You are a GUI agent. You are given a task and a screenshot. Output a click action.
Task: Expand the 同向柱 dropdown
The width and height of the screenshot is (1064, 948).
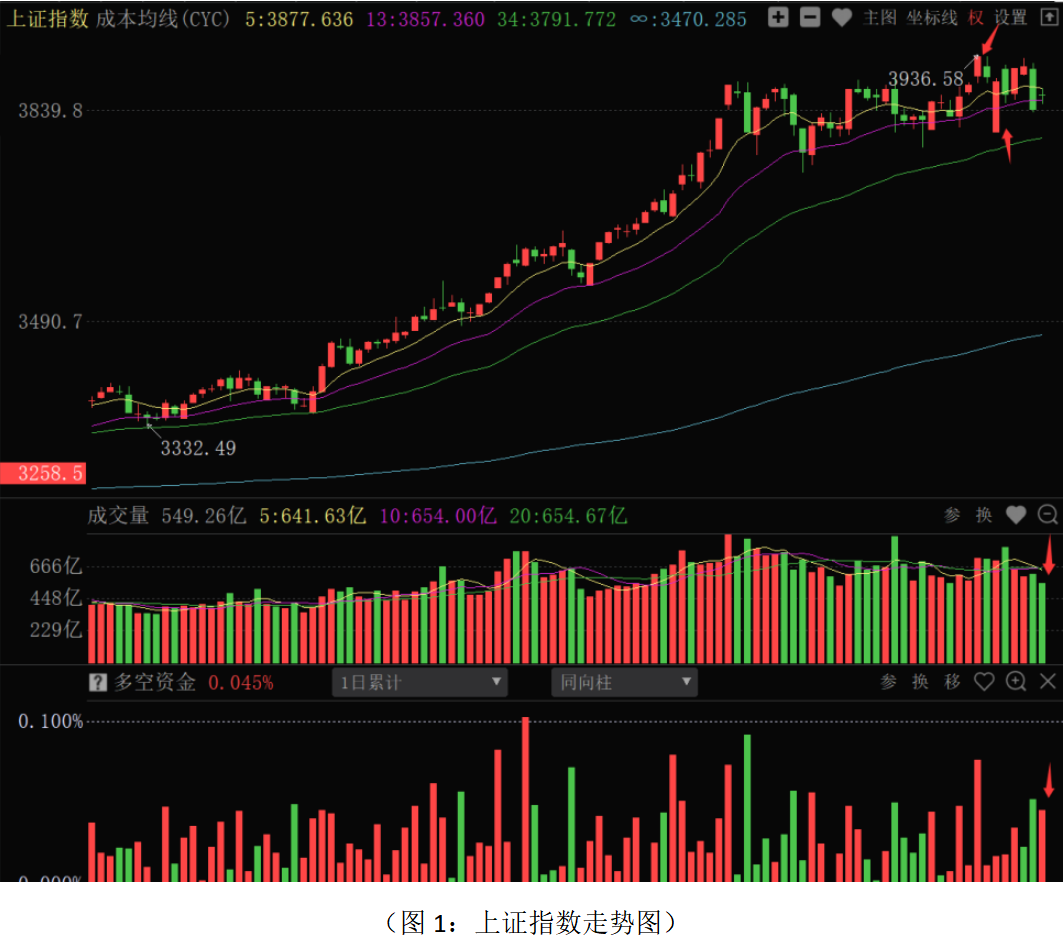pyautogui.click(x=624, y=683)
